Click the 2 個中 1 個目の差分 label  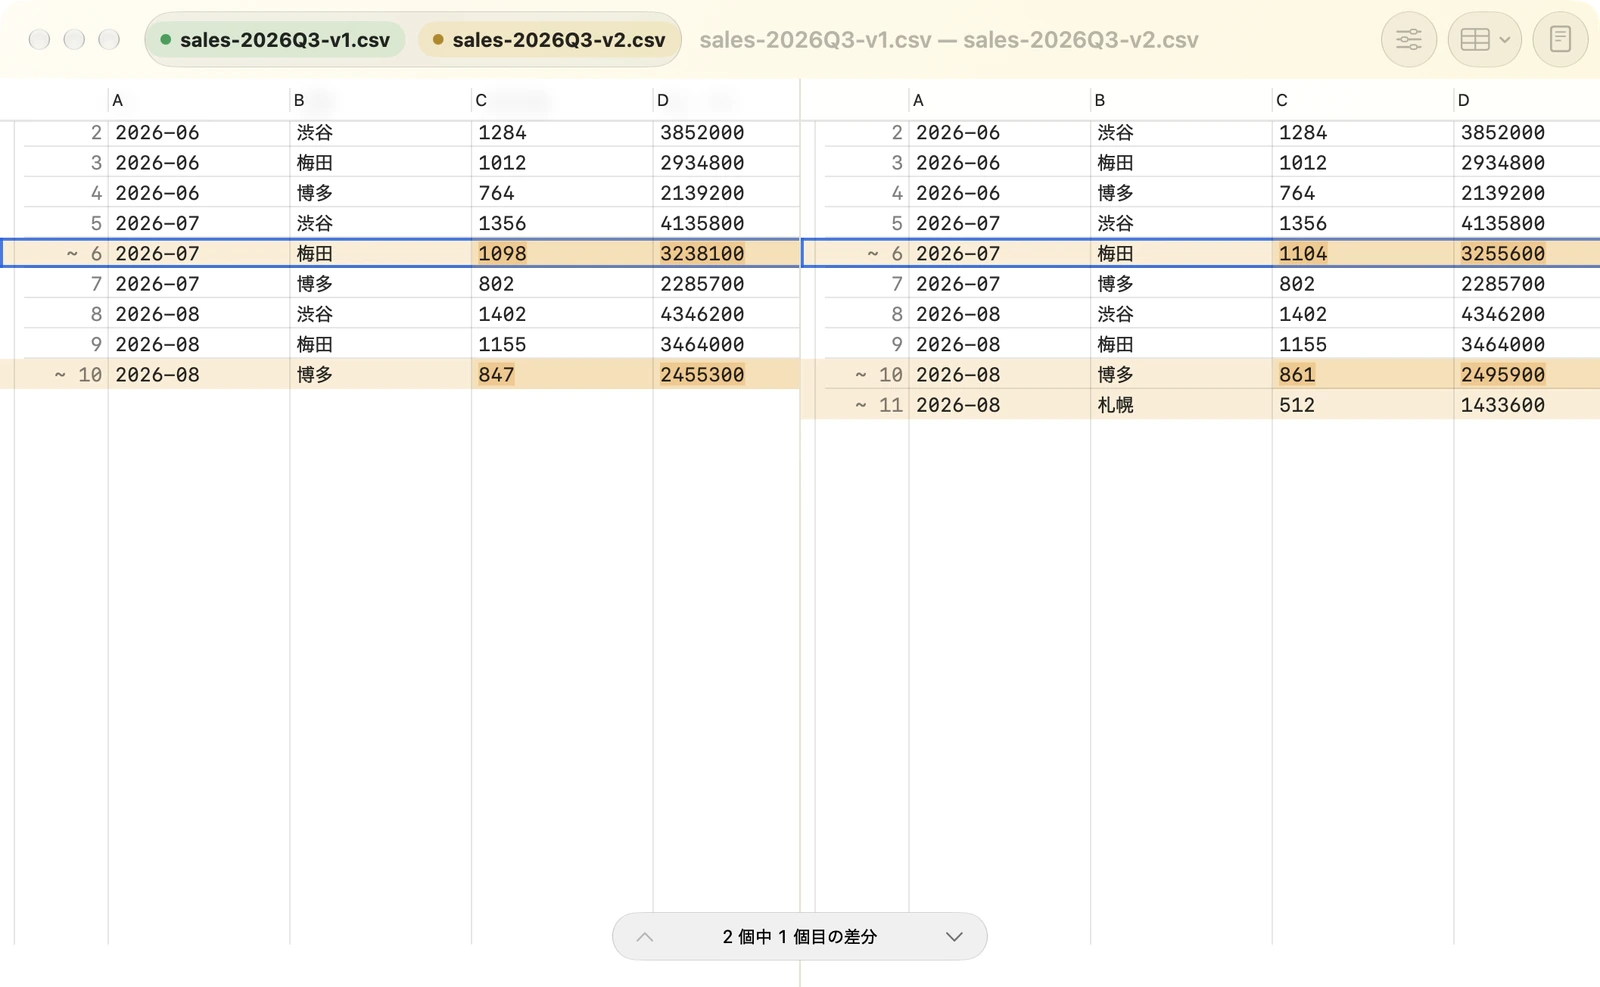799,937
